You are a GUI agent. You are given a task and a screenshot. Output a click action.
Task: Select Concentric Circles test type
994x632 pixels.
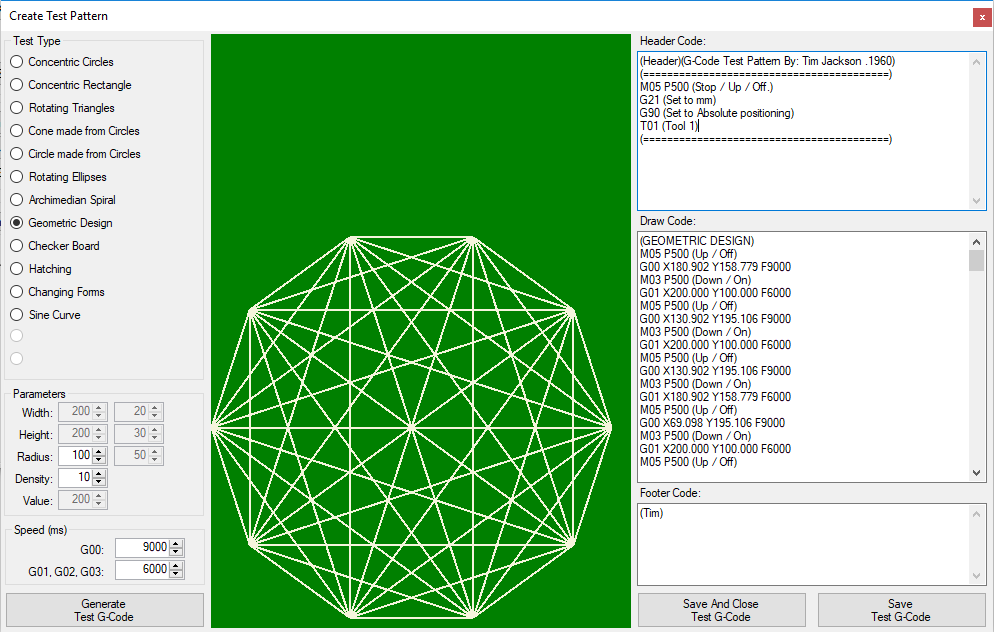pos(62,61)
